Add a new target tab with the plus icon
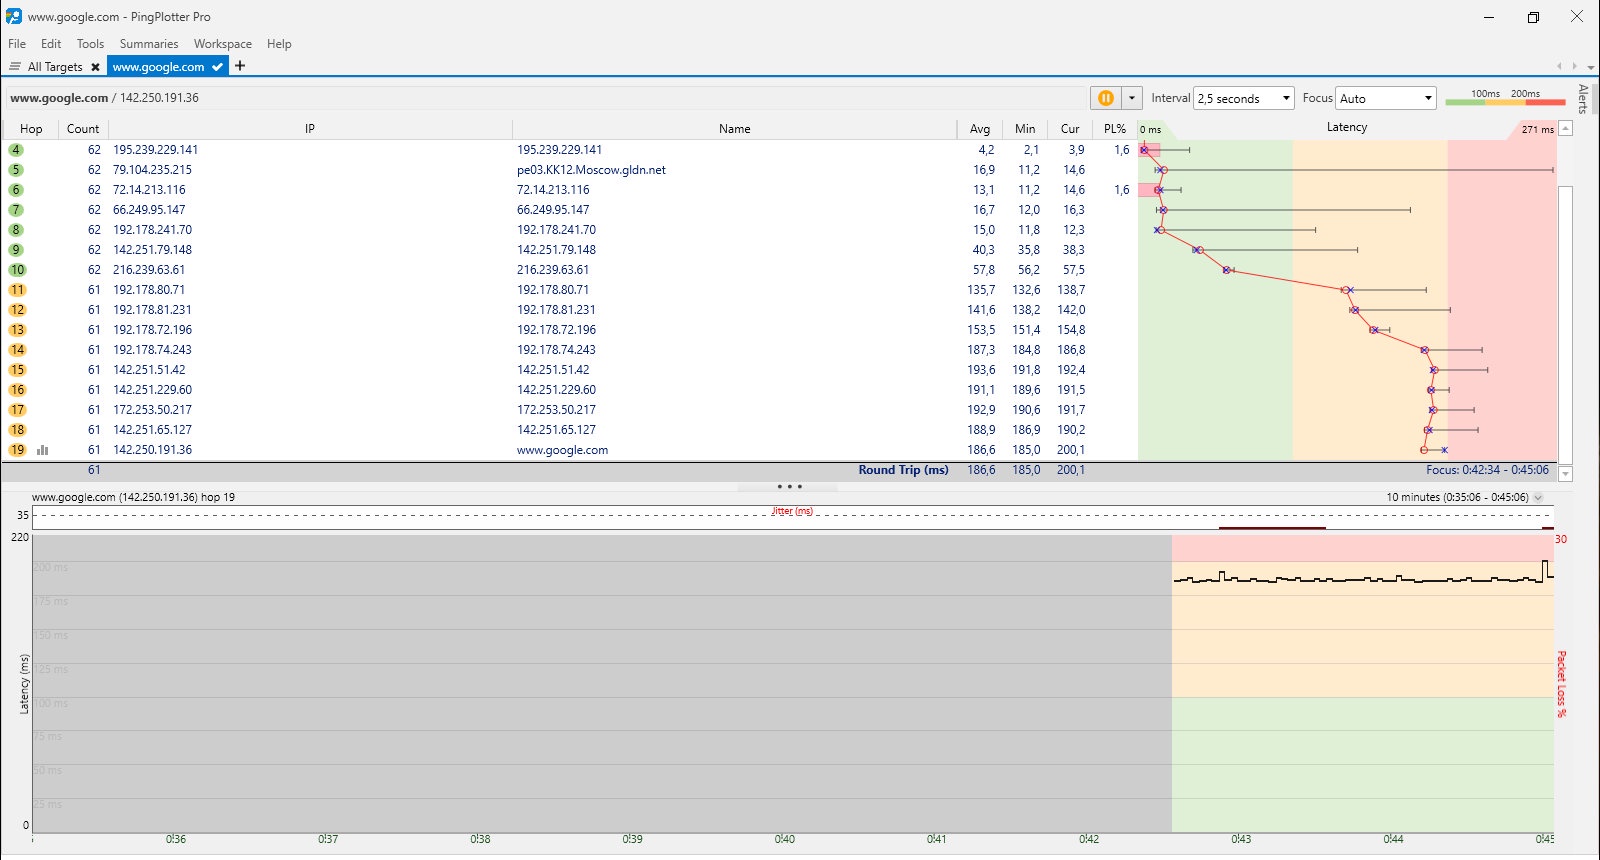This screenshot has height=860, width=1600. (240, 66)
